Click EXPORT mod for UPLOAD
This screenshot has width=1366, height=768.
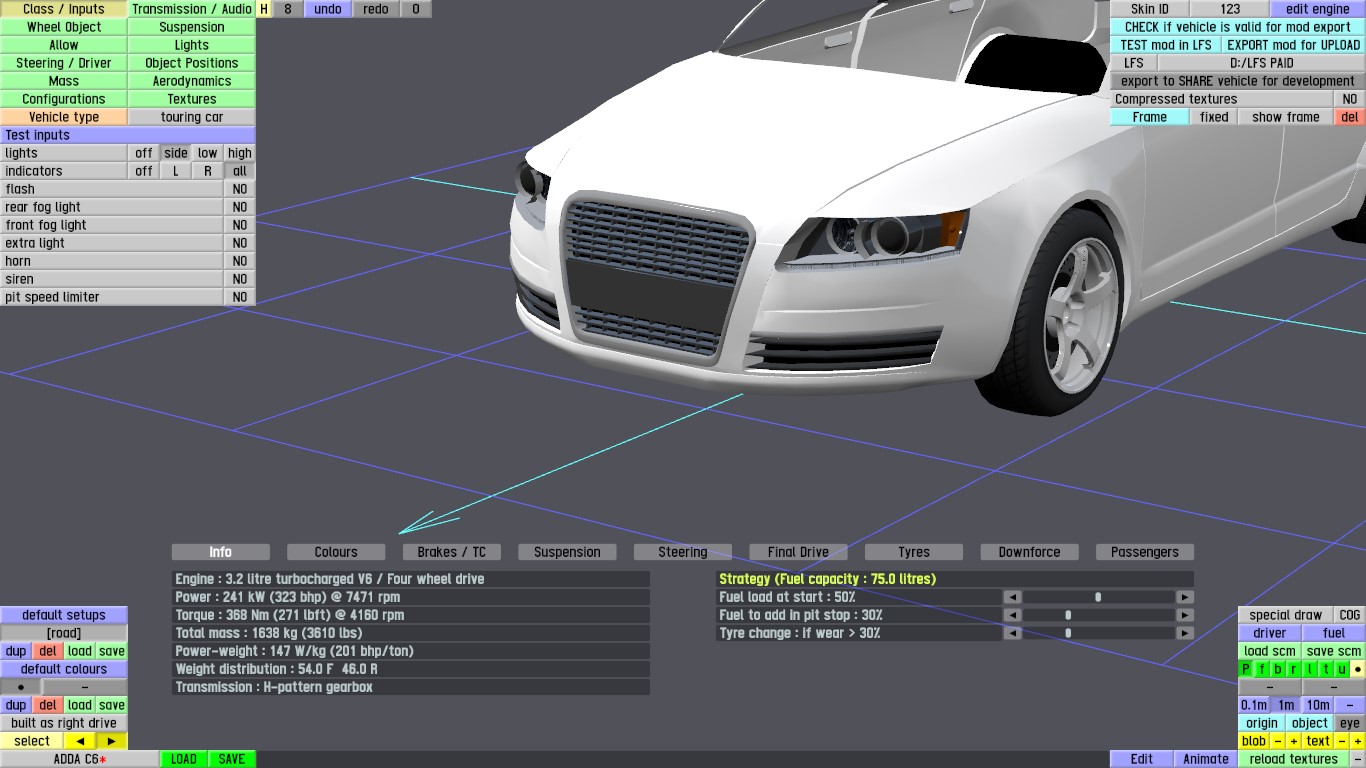tap(1294, 45)
